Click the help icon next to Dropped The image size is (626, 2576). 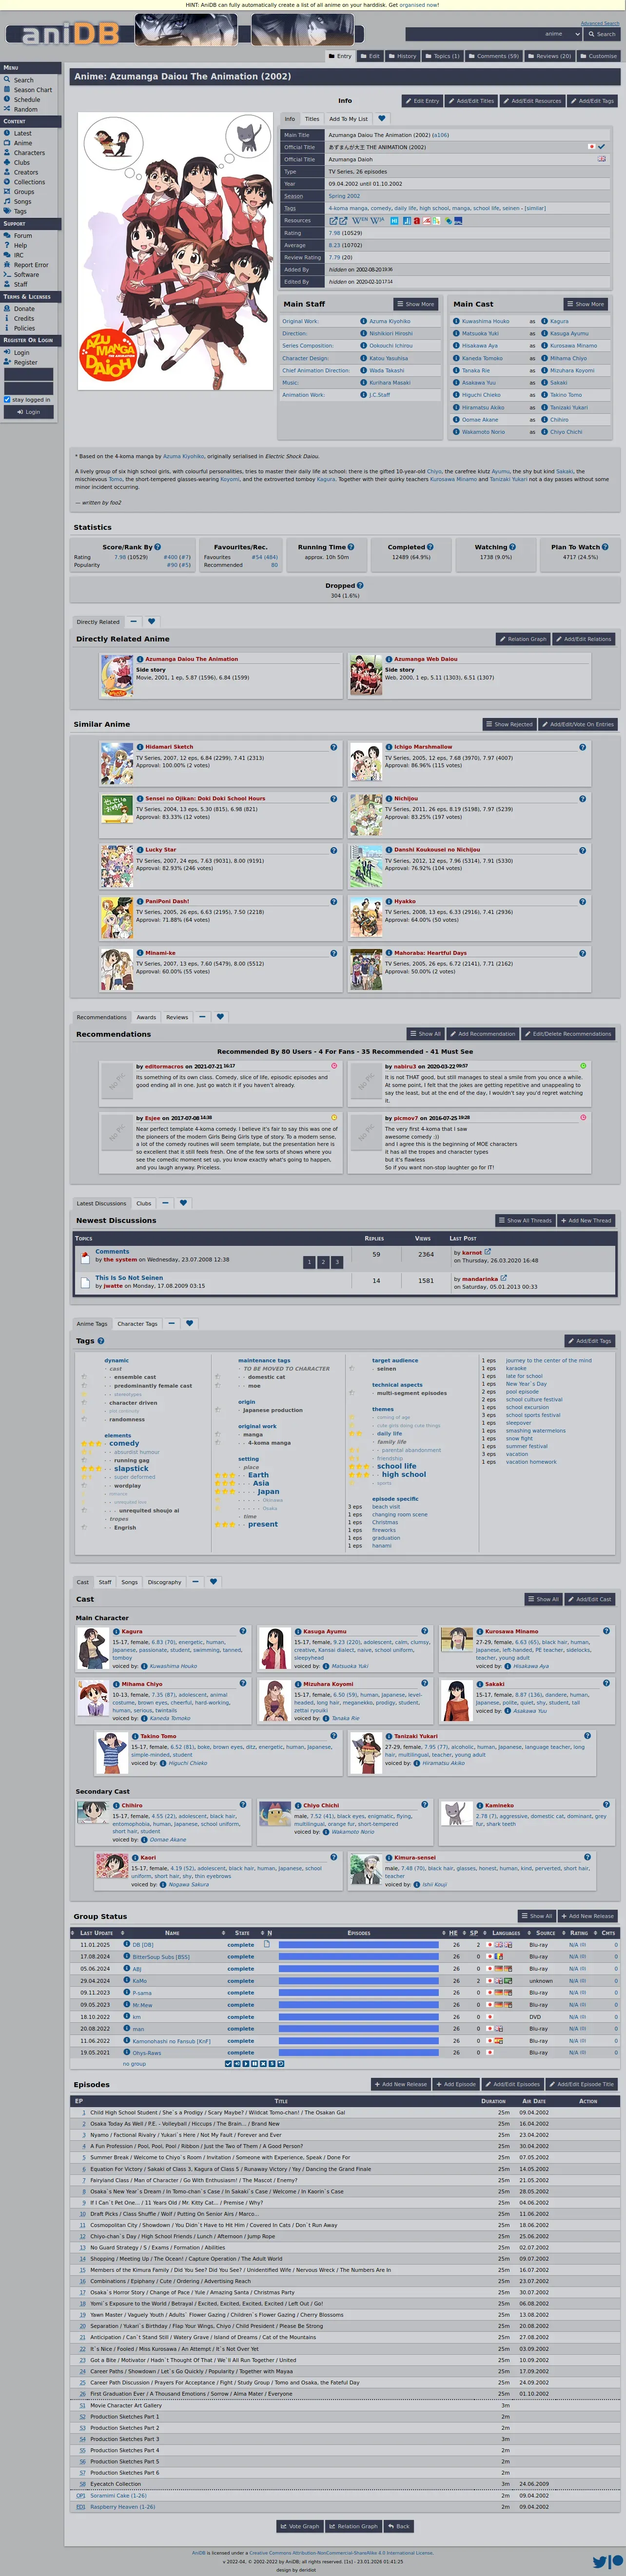point(360,585)
